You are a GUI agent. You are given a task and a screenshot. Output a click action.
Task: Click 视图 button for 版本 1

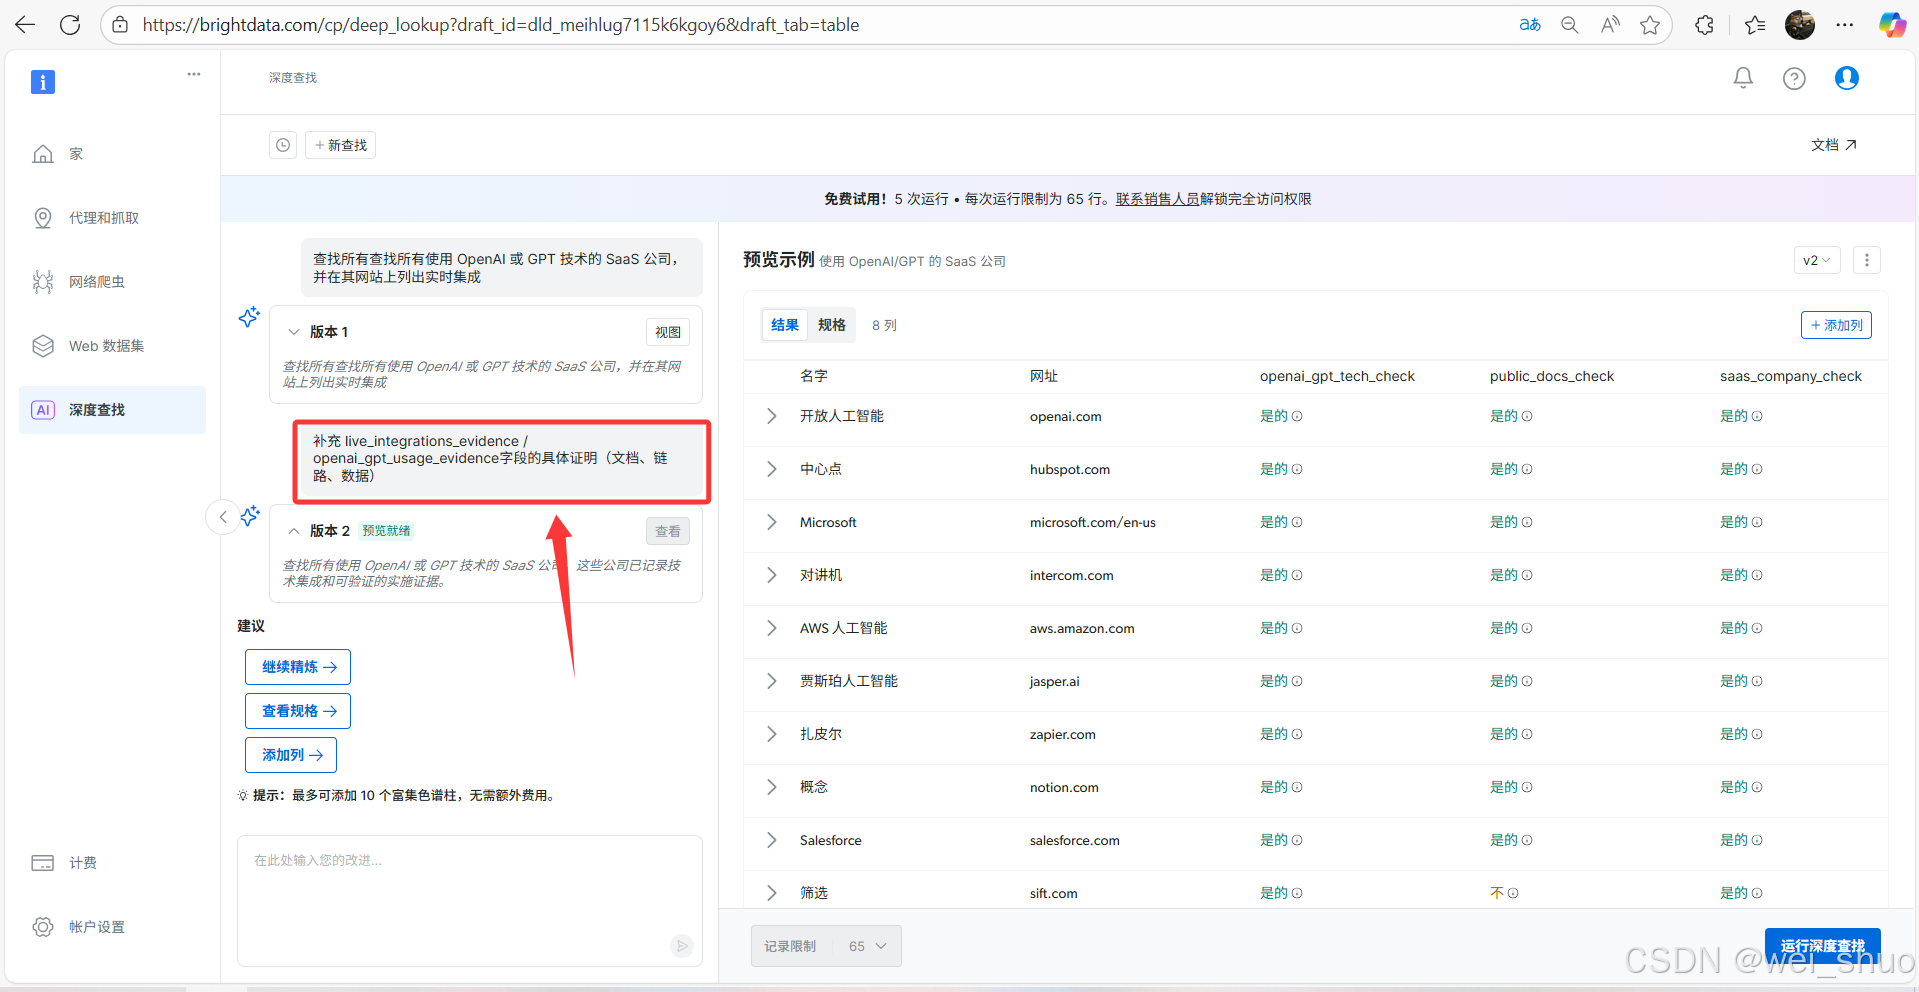668,332
